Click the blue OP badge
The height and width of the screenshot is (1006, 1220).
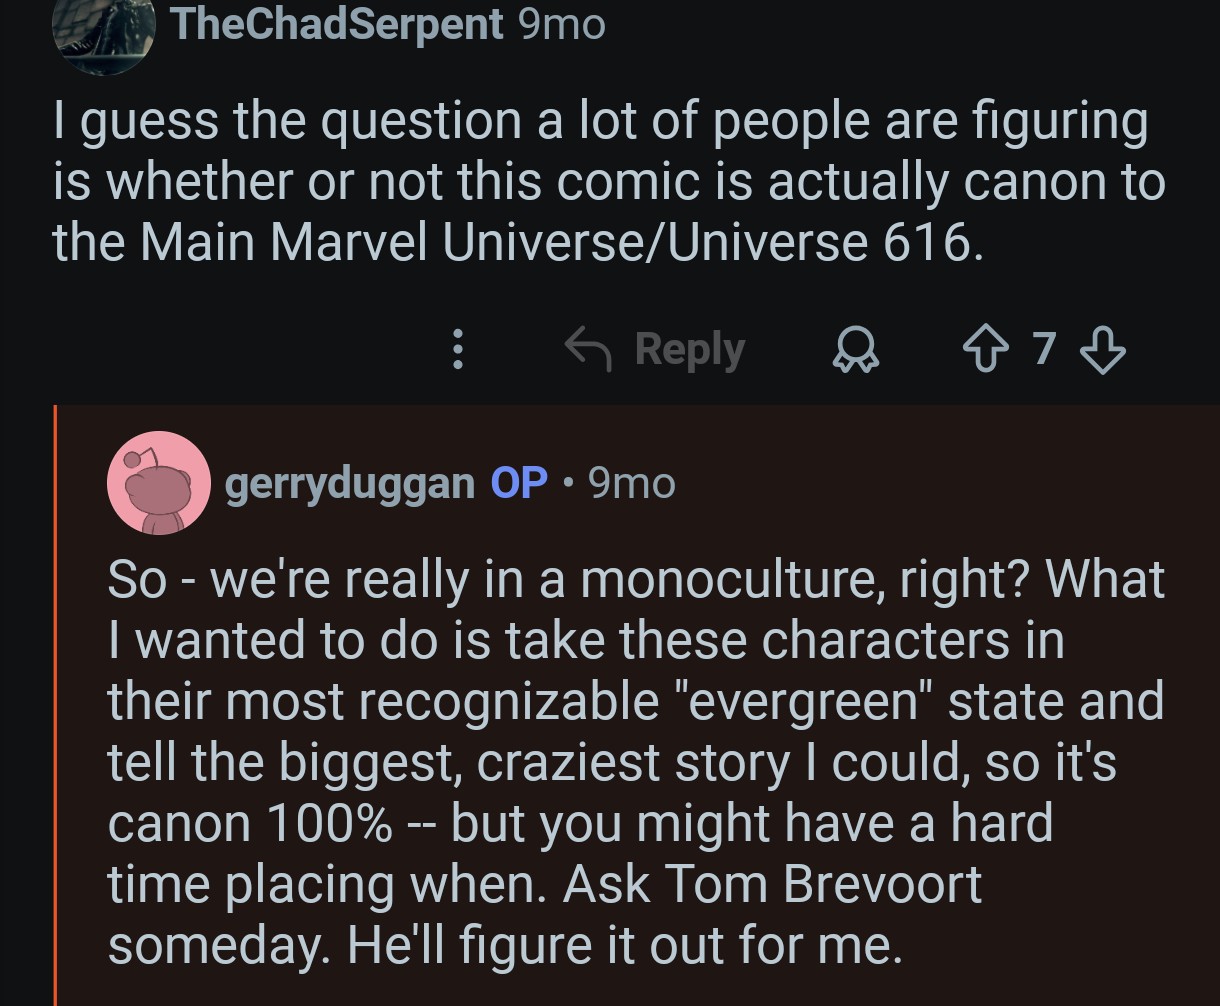(519, 483)
